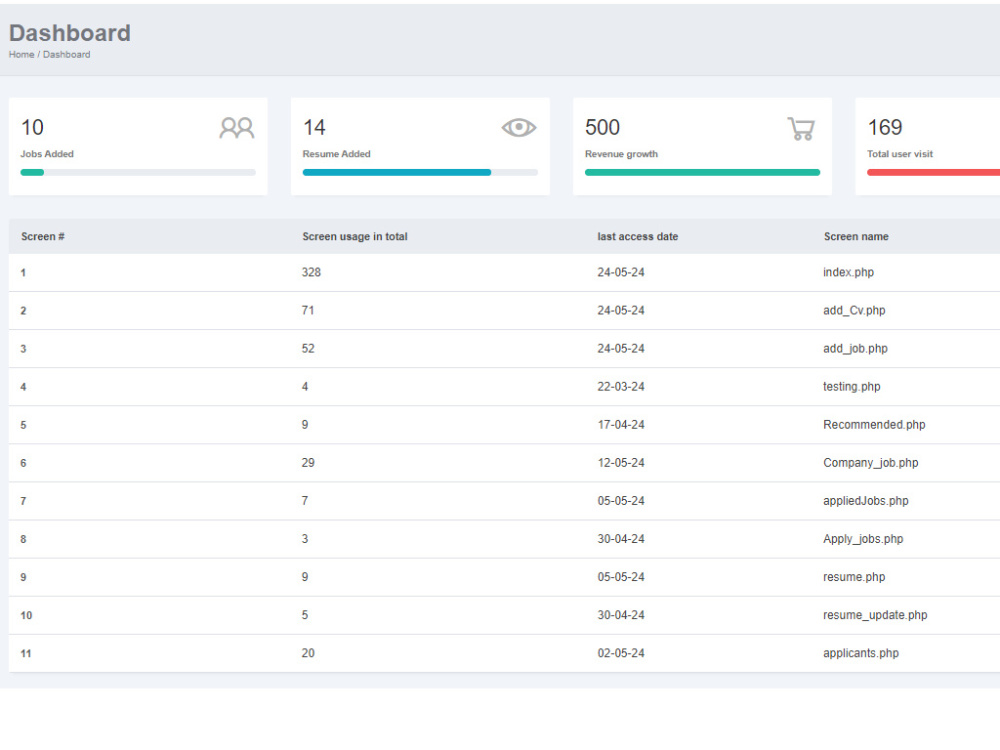Click the 02-05-24 access date
Viewport: 1000px width, 750px height.
coord(621,653)
